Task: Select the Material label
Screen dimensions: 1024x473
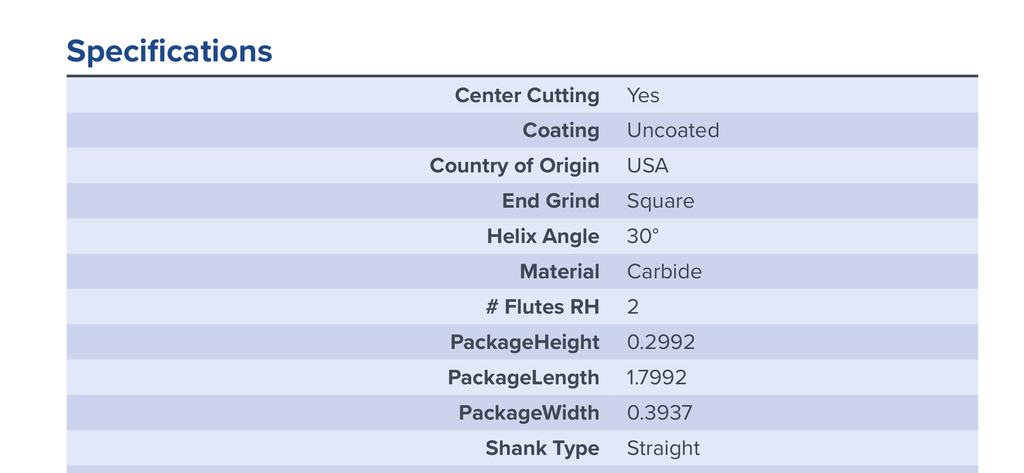Action: tap(560, 272)
